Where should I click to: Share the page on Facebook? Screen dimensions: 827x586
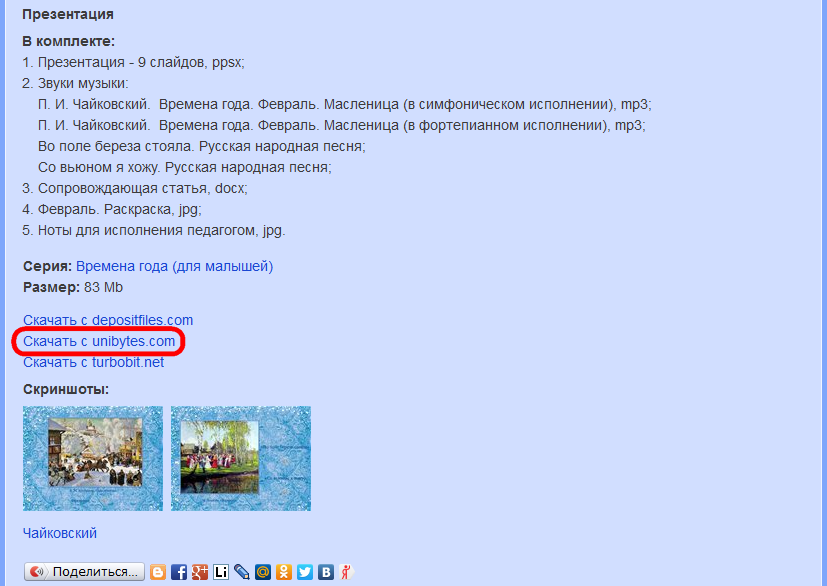(x=179, y=572)
